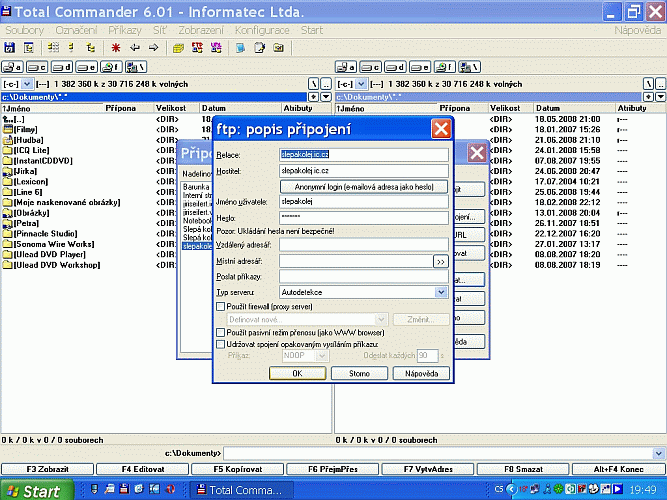Open the Konfigurace menu
Image resolution: width=667 pixels, height=500 pixels.
[x=262, y=31]
